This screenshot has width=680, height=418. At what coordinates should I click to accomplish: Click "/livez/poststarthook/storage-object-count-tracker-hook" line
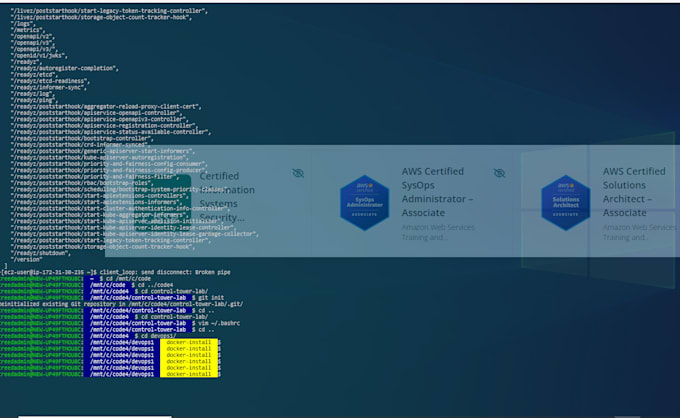[101, 17]
